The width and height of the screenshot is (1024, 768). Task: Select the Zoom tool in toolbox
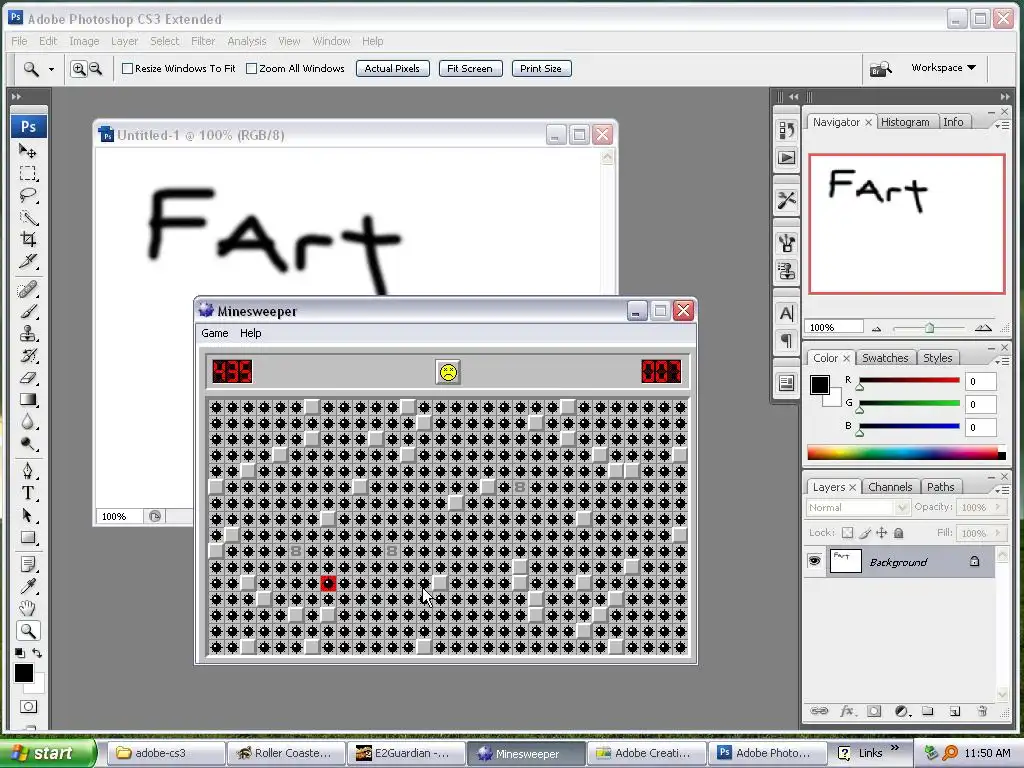[x=27, y=630]
